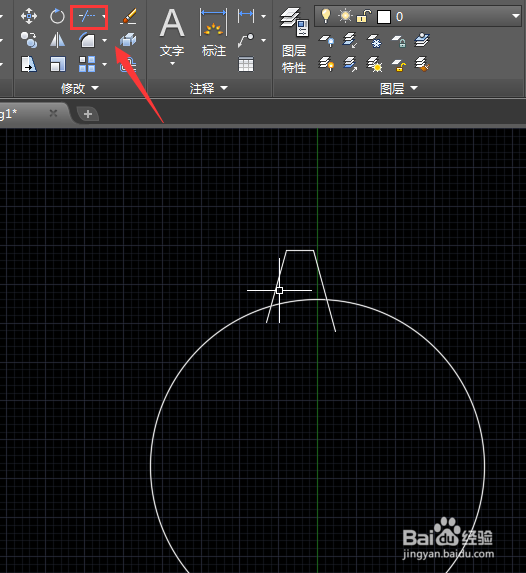This screenshot has width=526, height=573.
Task: Click the layer Off tool icon
Action: [x=326, y=41]
